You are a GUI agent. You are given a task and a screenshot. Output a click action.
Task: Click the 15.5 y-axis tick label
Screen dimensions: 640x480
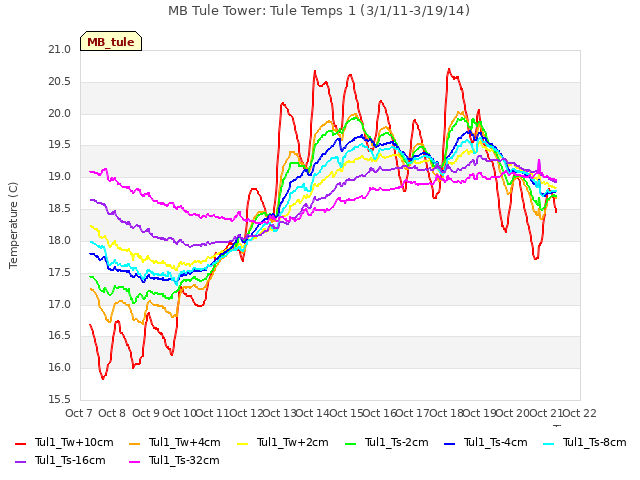pos(60,399)
